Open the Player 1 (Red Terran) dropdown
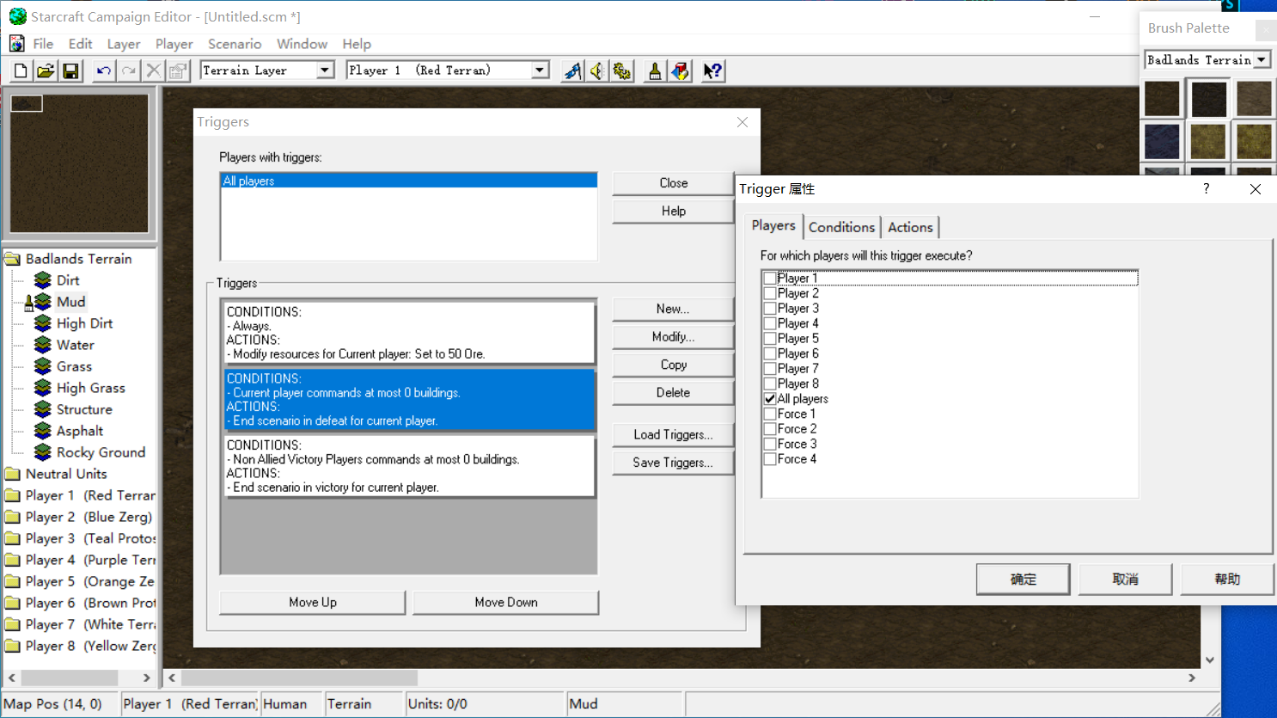 click(x=540, y=70)
